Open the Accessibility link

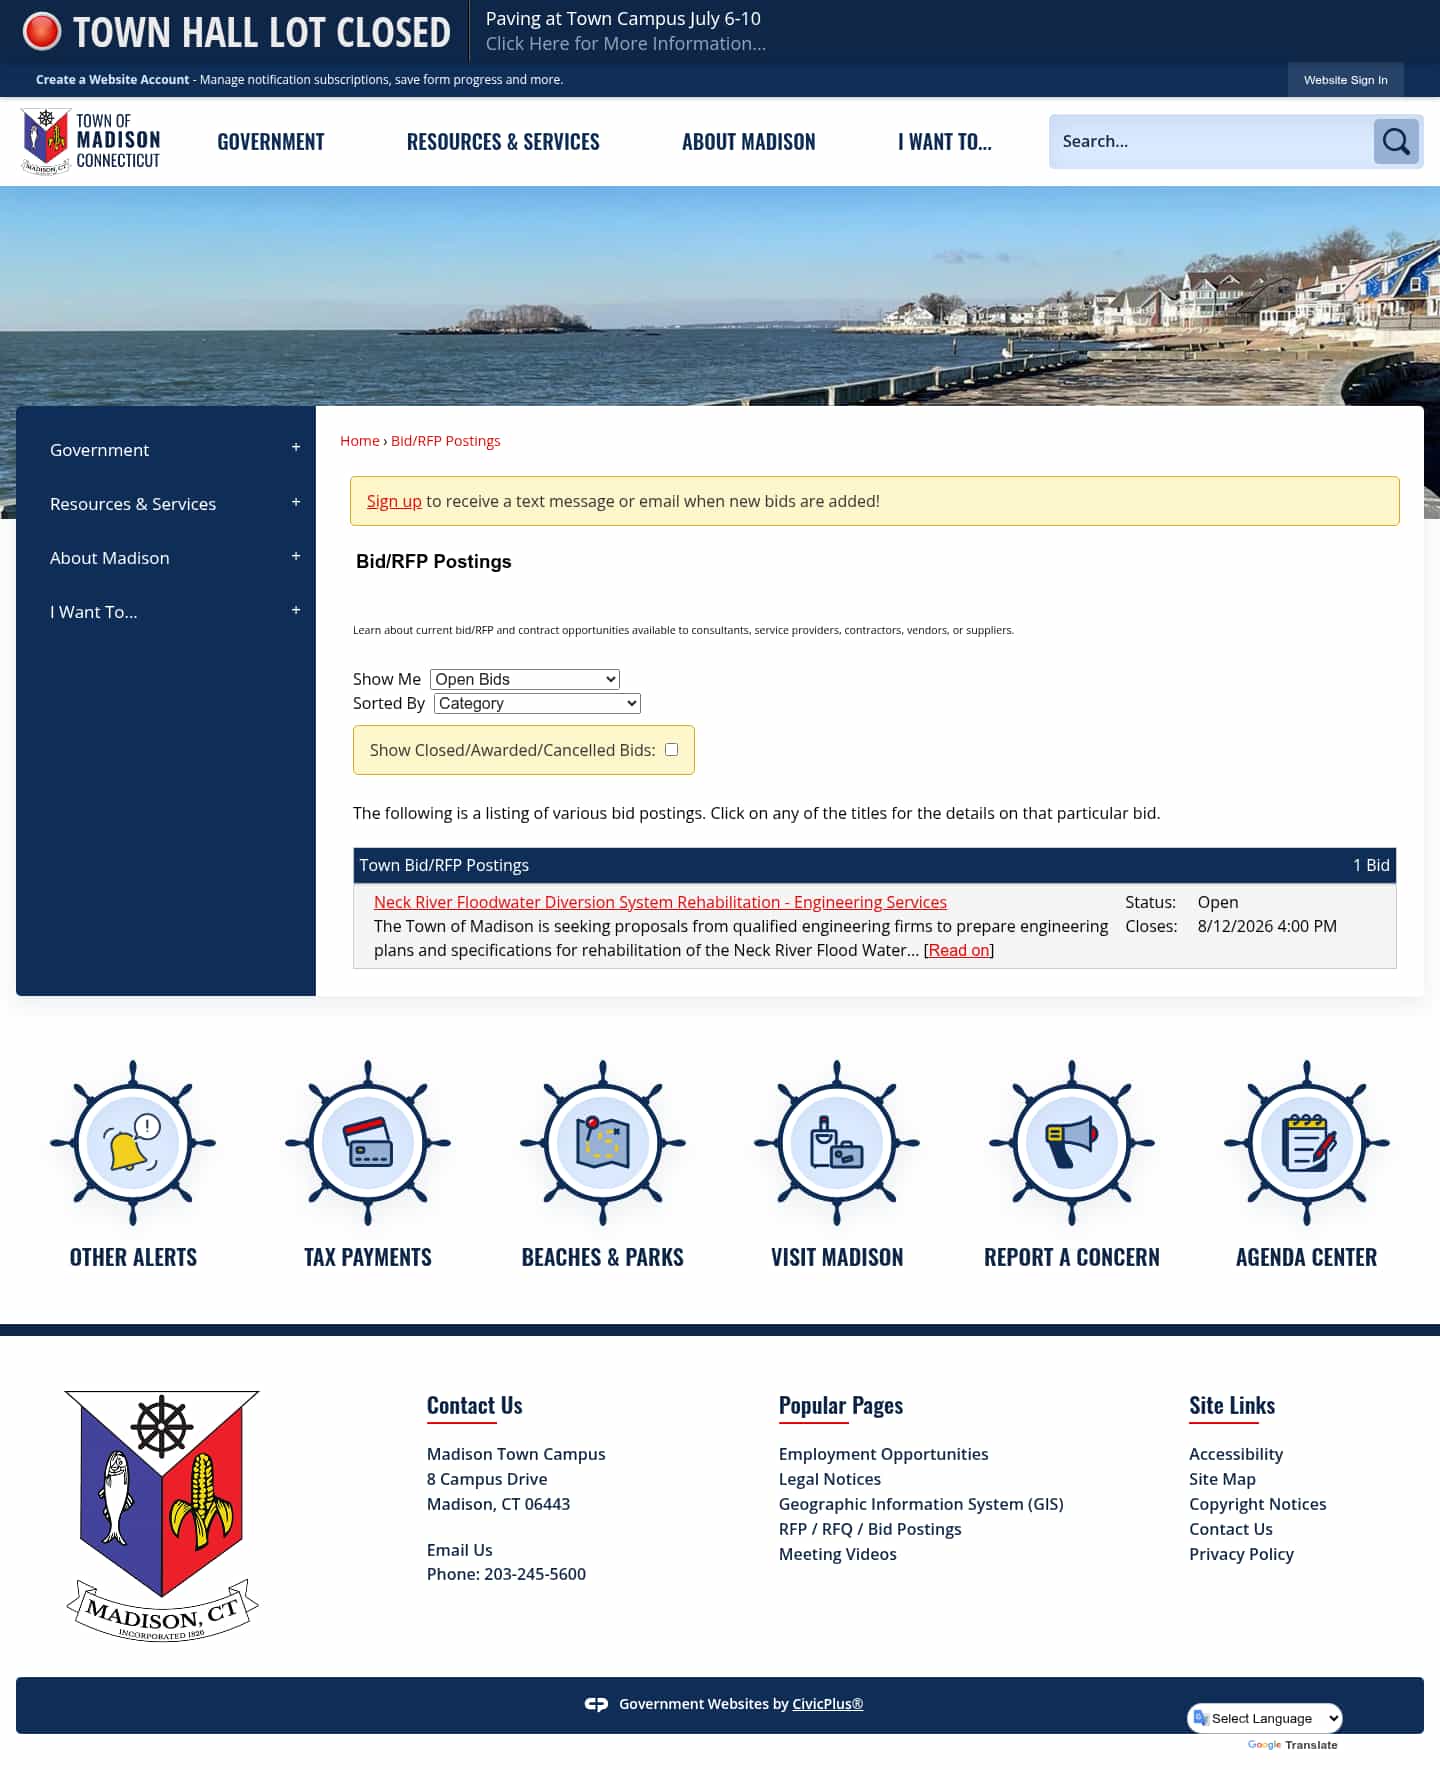[x=1236, y=1454]
